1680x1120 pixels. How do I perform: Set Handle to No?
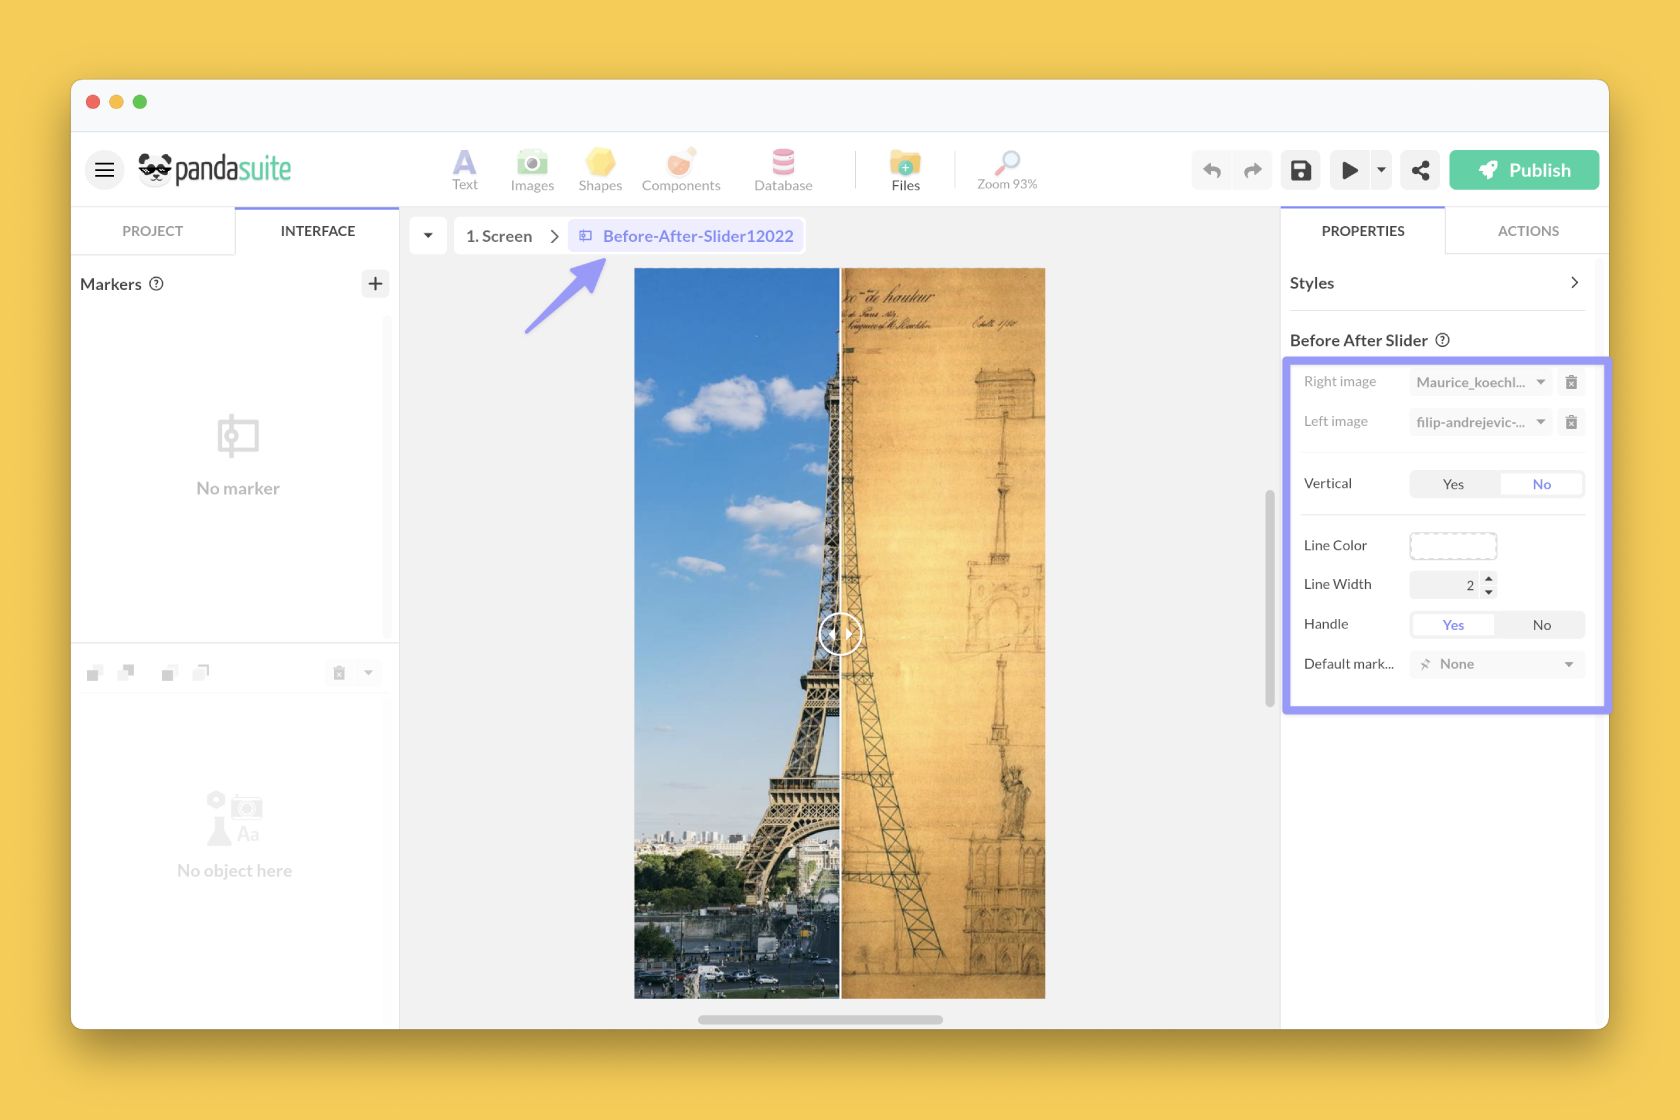click(x=1540, y=624)
